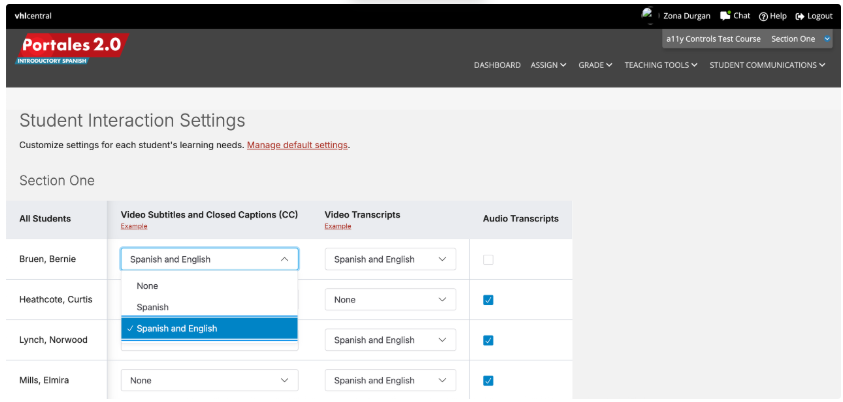
Task: Click the Logout icon
Action: pyautogui.click(x=799, y=17)
